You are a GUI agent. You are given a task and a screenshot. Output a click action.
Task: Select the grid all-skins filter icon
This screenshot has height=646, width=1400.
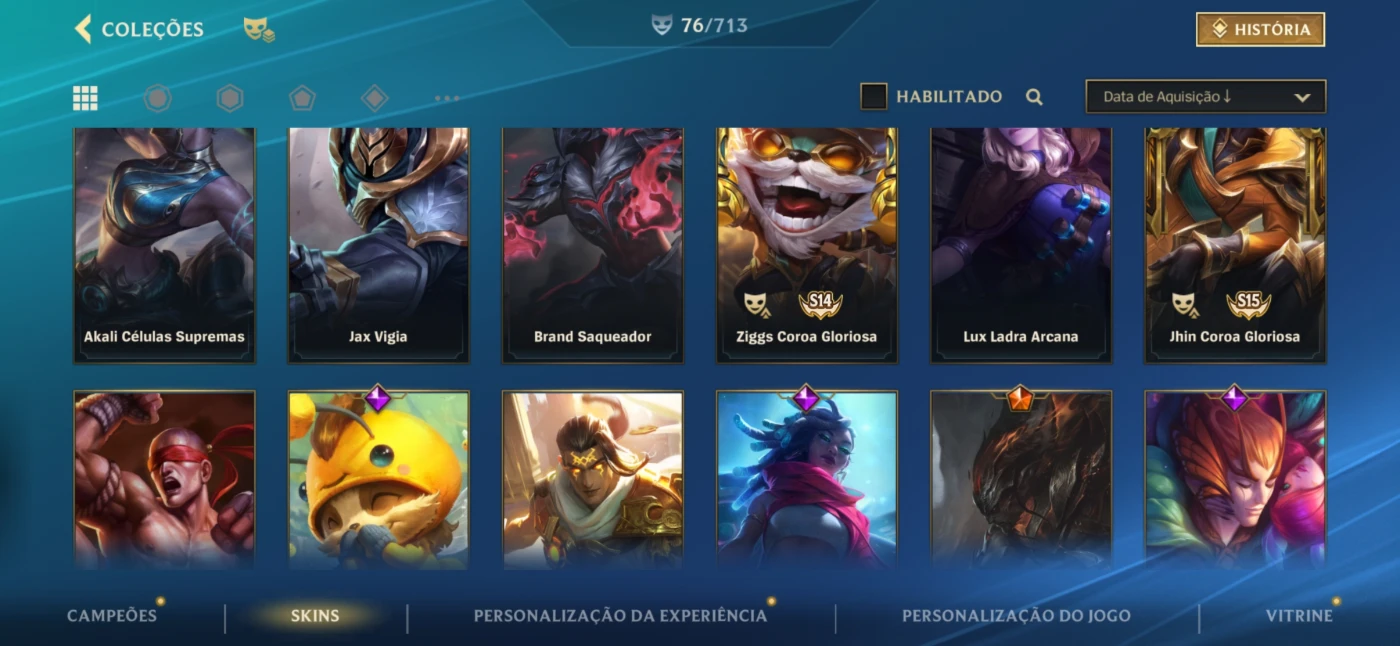point(85,98)
